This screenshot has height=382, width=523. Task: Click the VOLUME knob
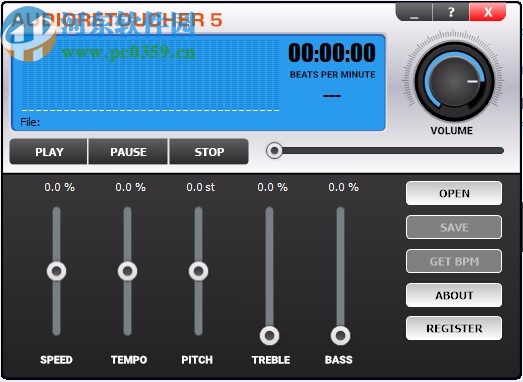point(454,81)
